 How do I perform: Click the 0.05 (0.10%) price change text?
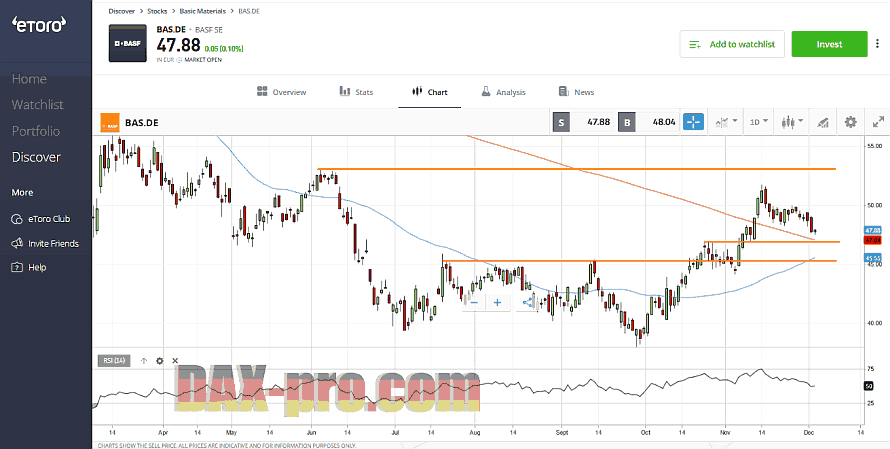coord(224,49)
